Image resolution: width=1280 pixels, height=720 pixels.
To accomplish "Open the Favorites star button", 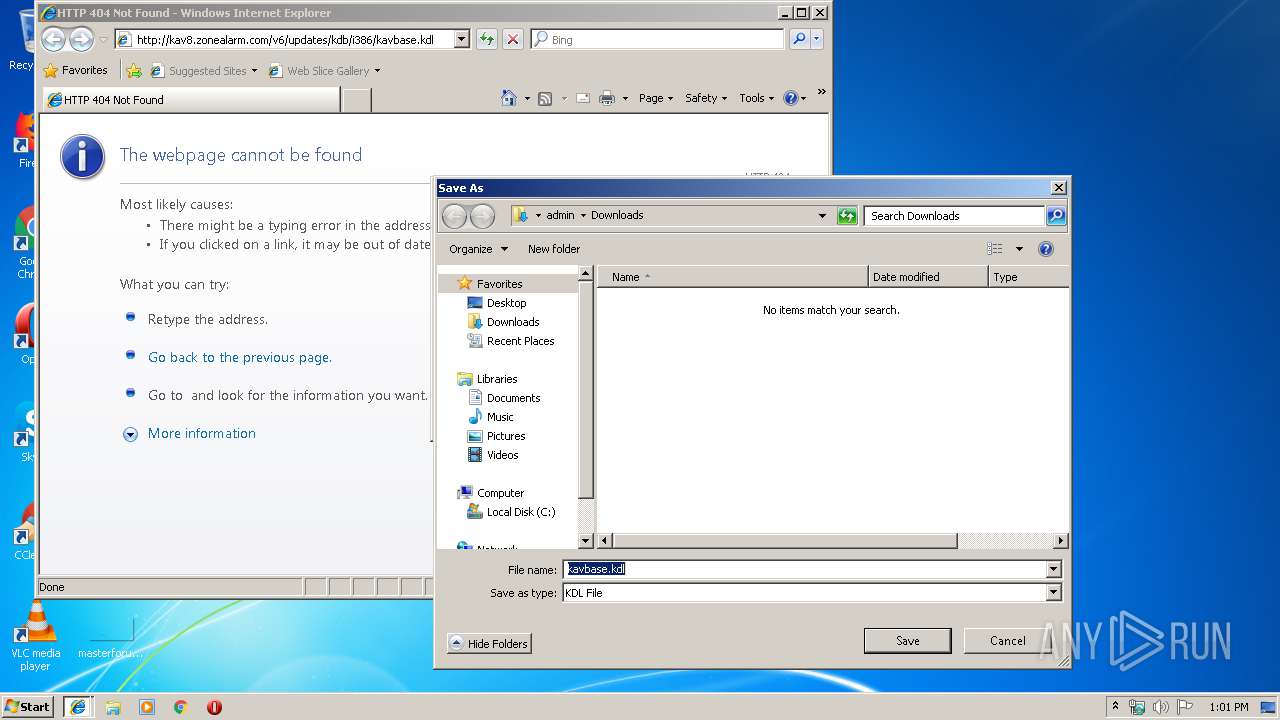I will [76, 70].
